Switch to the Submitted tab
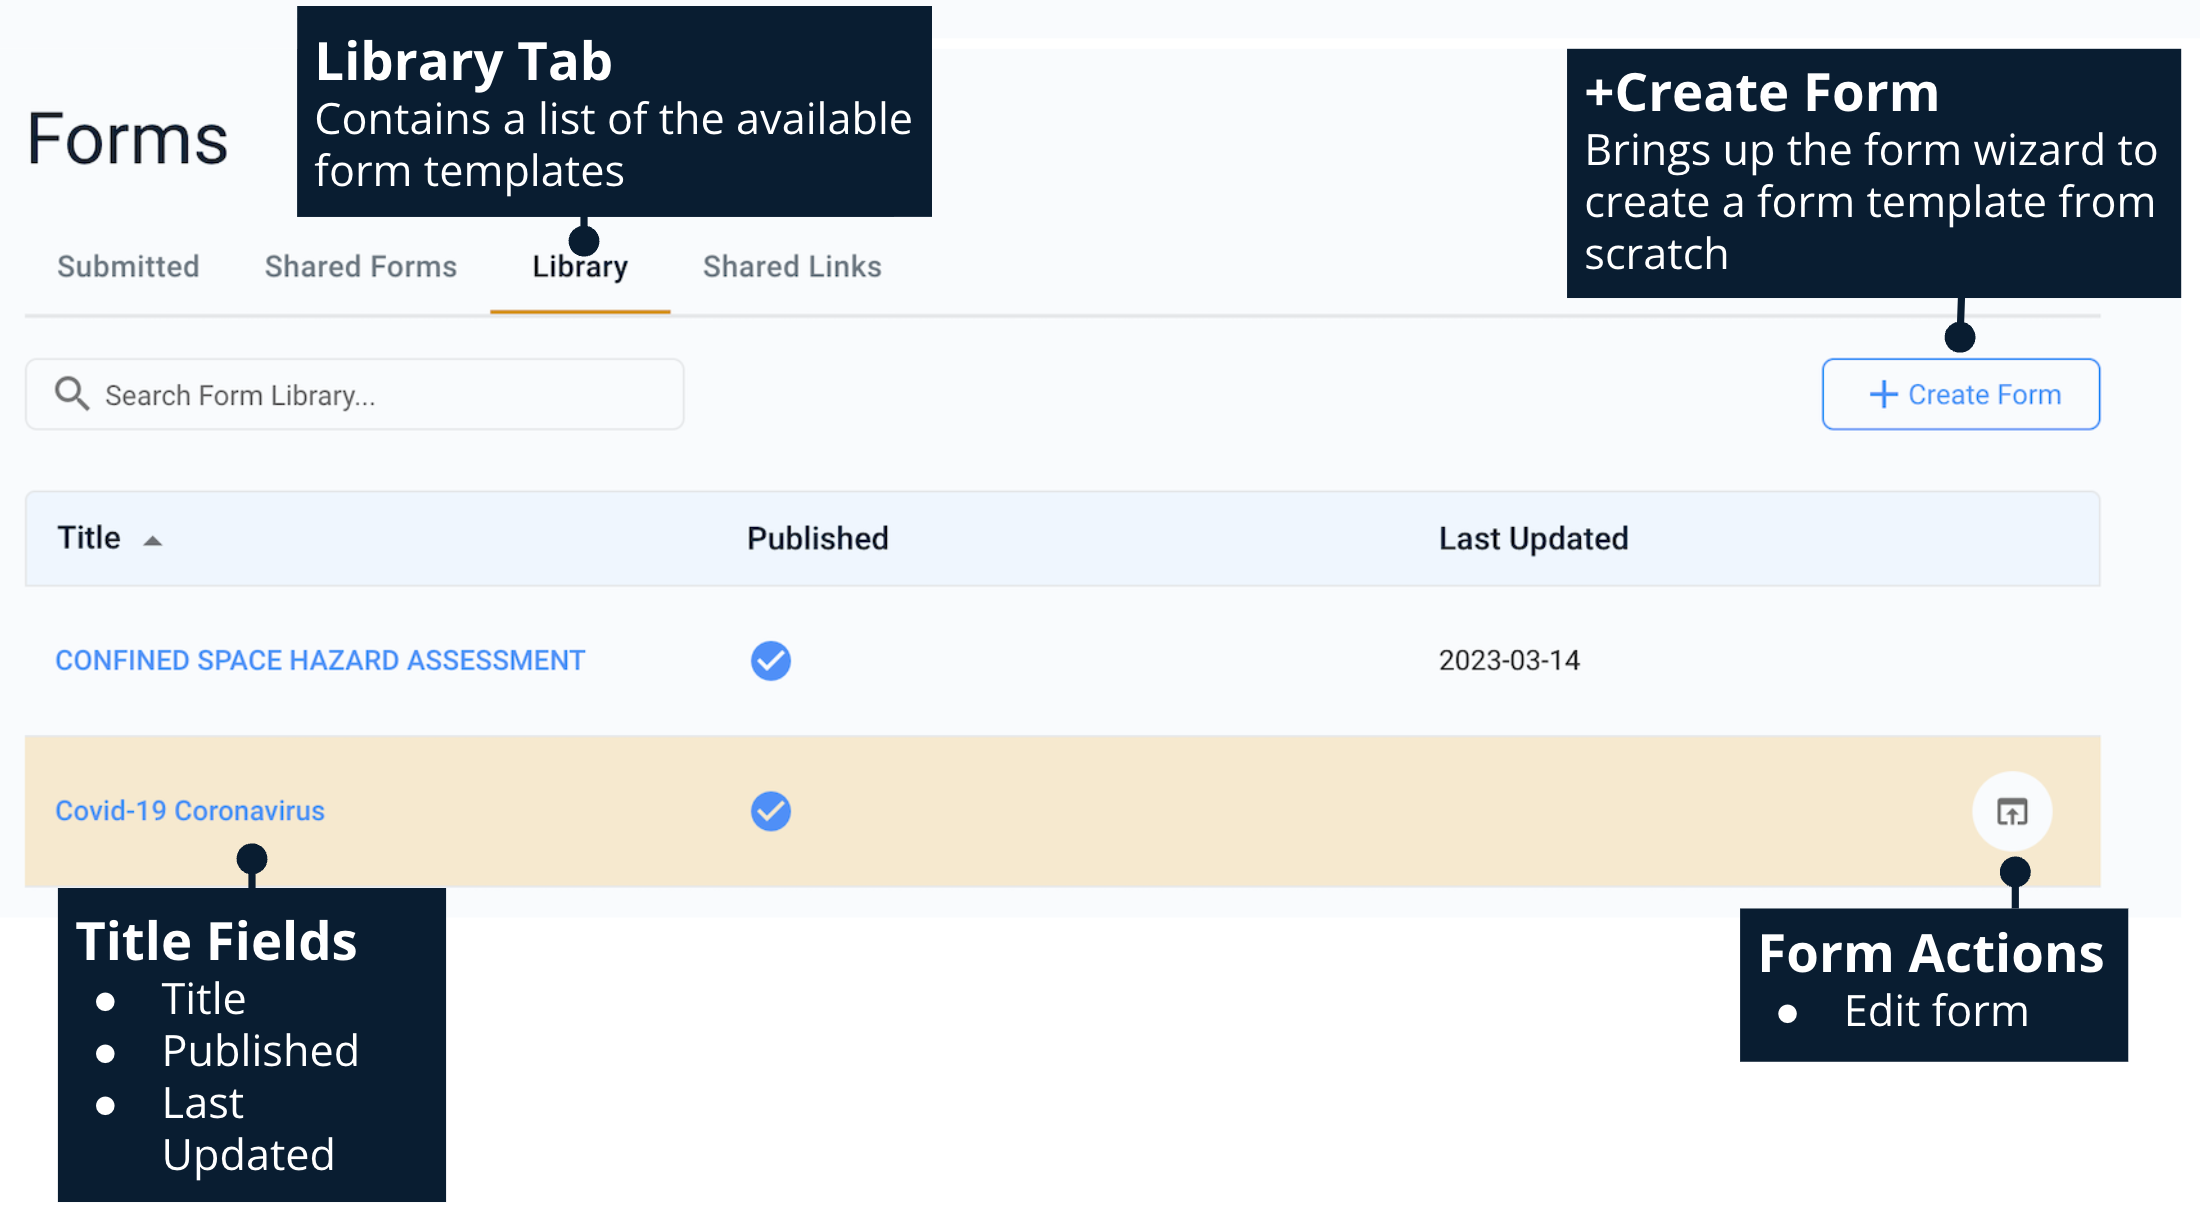 click(x=128, y=267)
